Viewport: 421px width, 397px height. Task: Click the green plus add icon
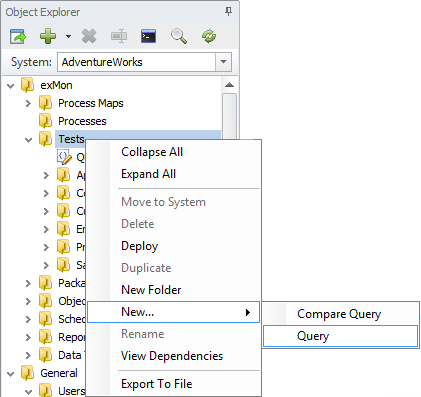tap(48, 36)
